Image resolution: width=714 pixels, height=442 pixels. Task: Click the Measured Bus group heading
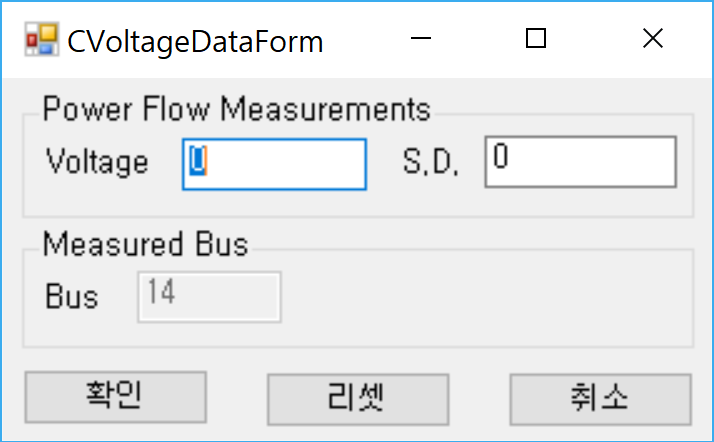[145, 244]
